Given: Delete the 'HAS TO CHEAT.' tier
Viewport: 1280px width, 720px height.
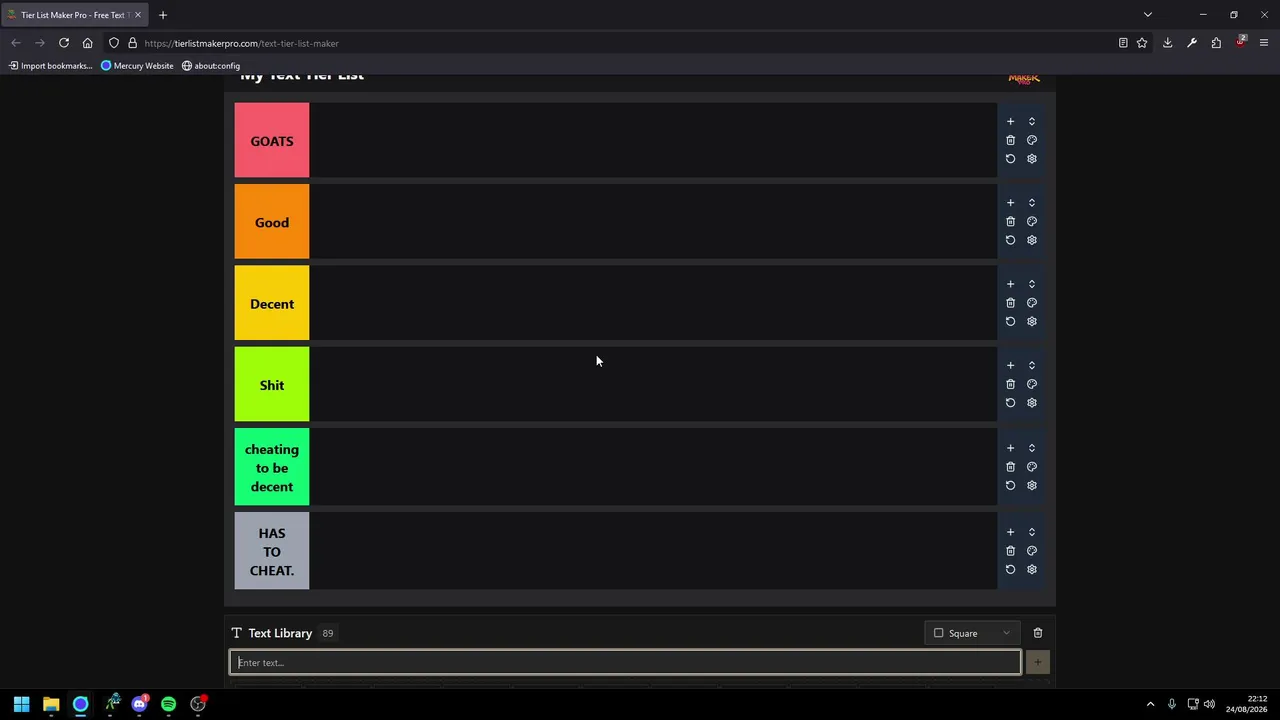Looking at the screenshot, I should point(1010,551).
